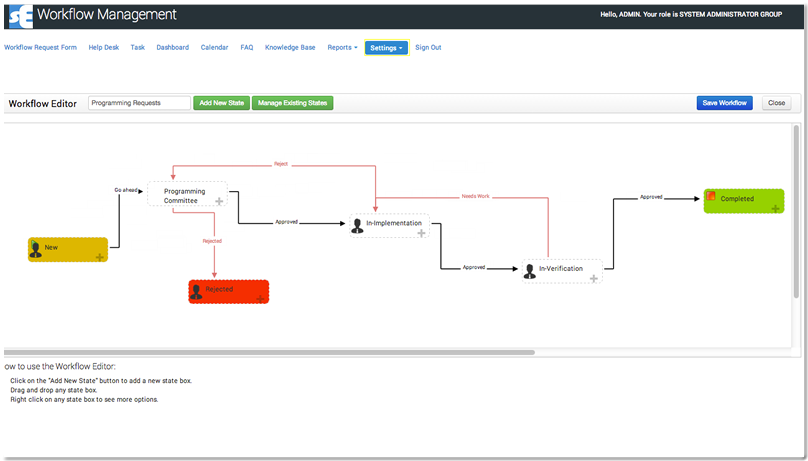Click the Workflow Management title text
This screenshot has width=808, height=461.
[x=107, y=14]
